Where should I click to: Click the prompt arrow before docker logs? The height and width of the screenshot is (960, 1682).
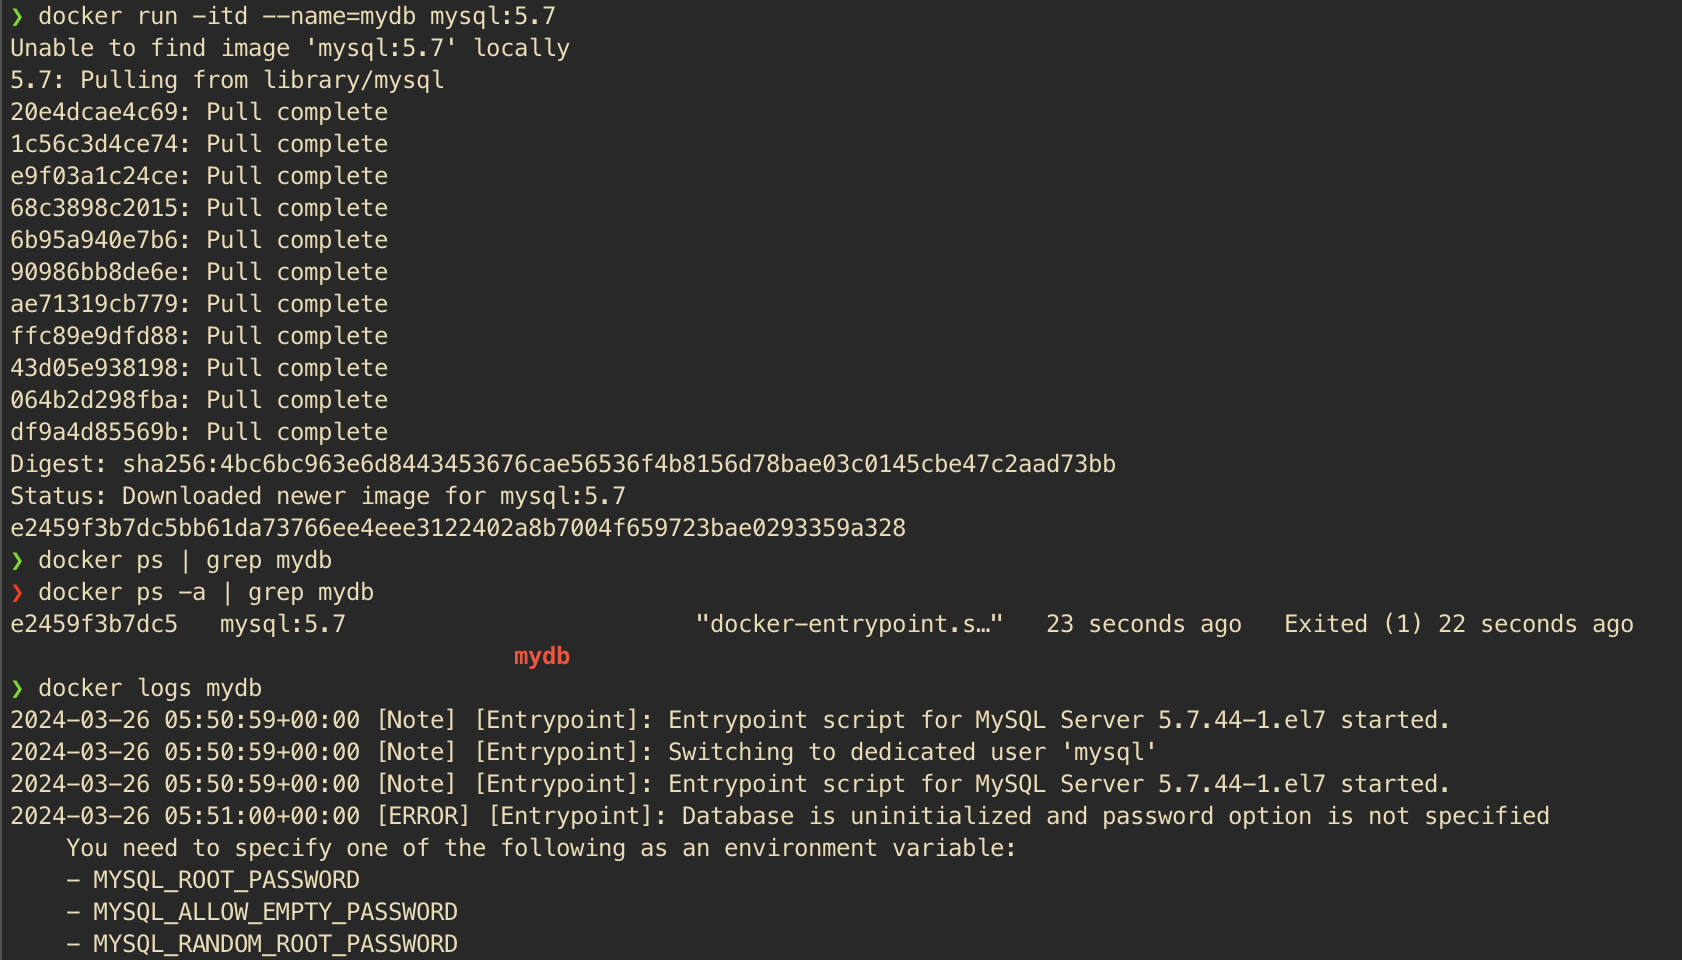(x=17, y=689)
